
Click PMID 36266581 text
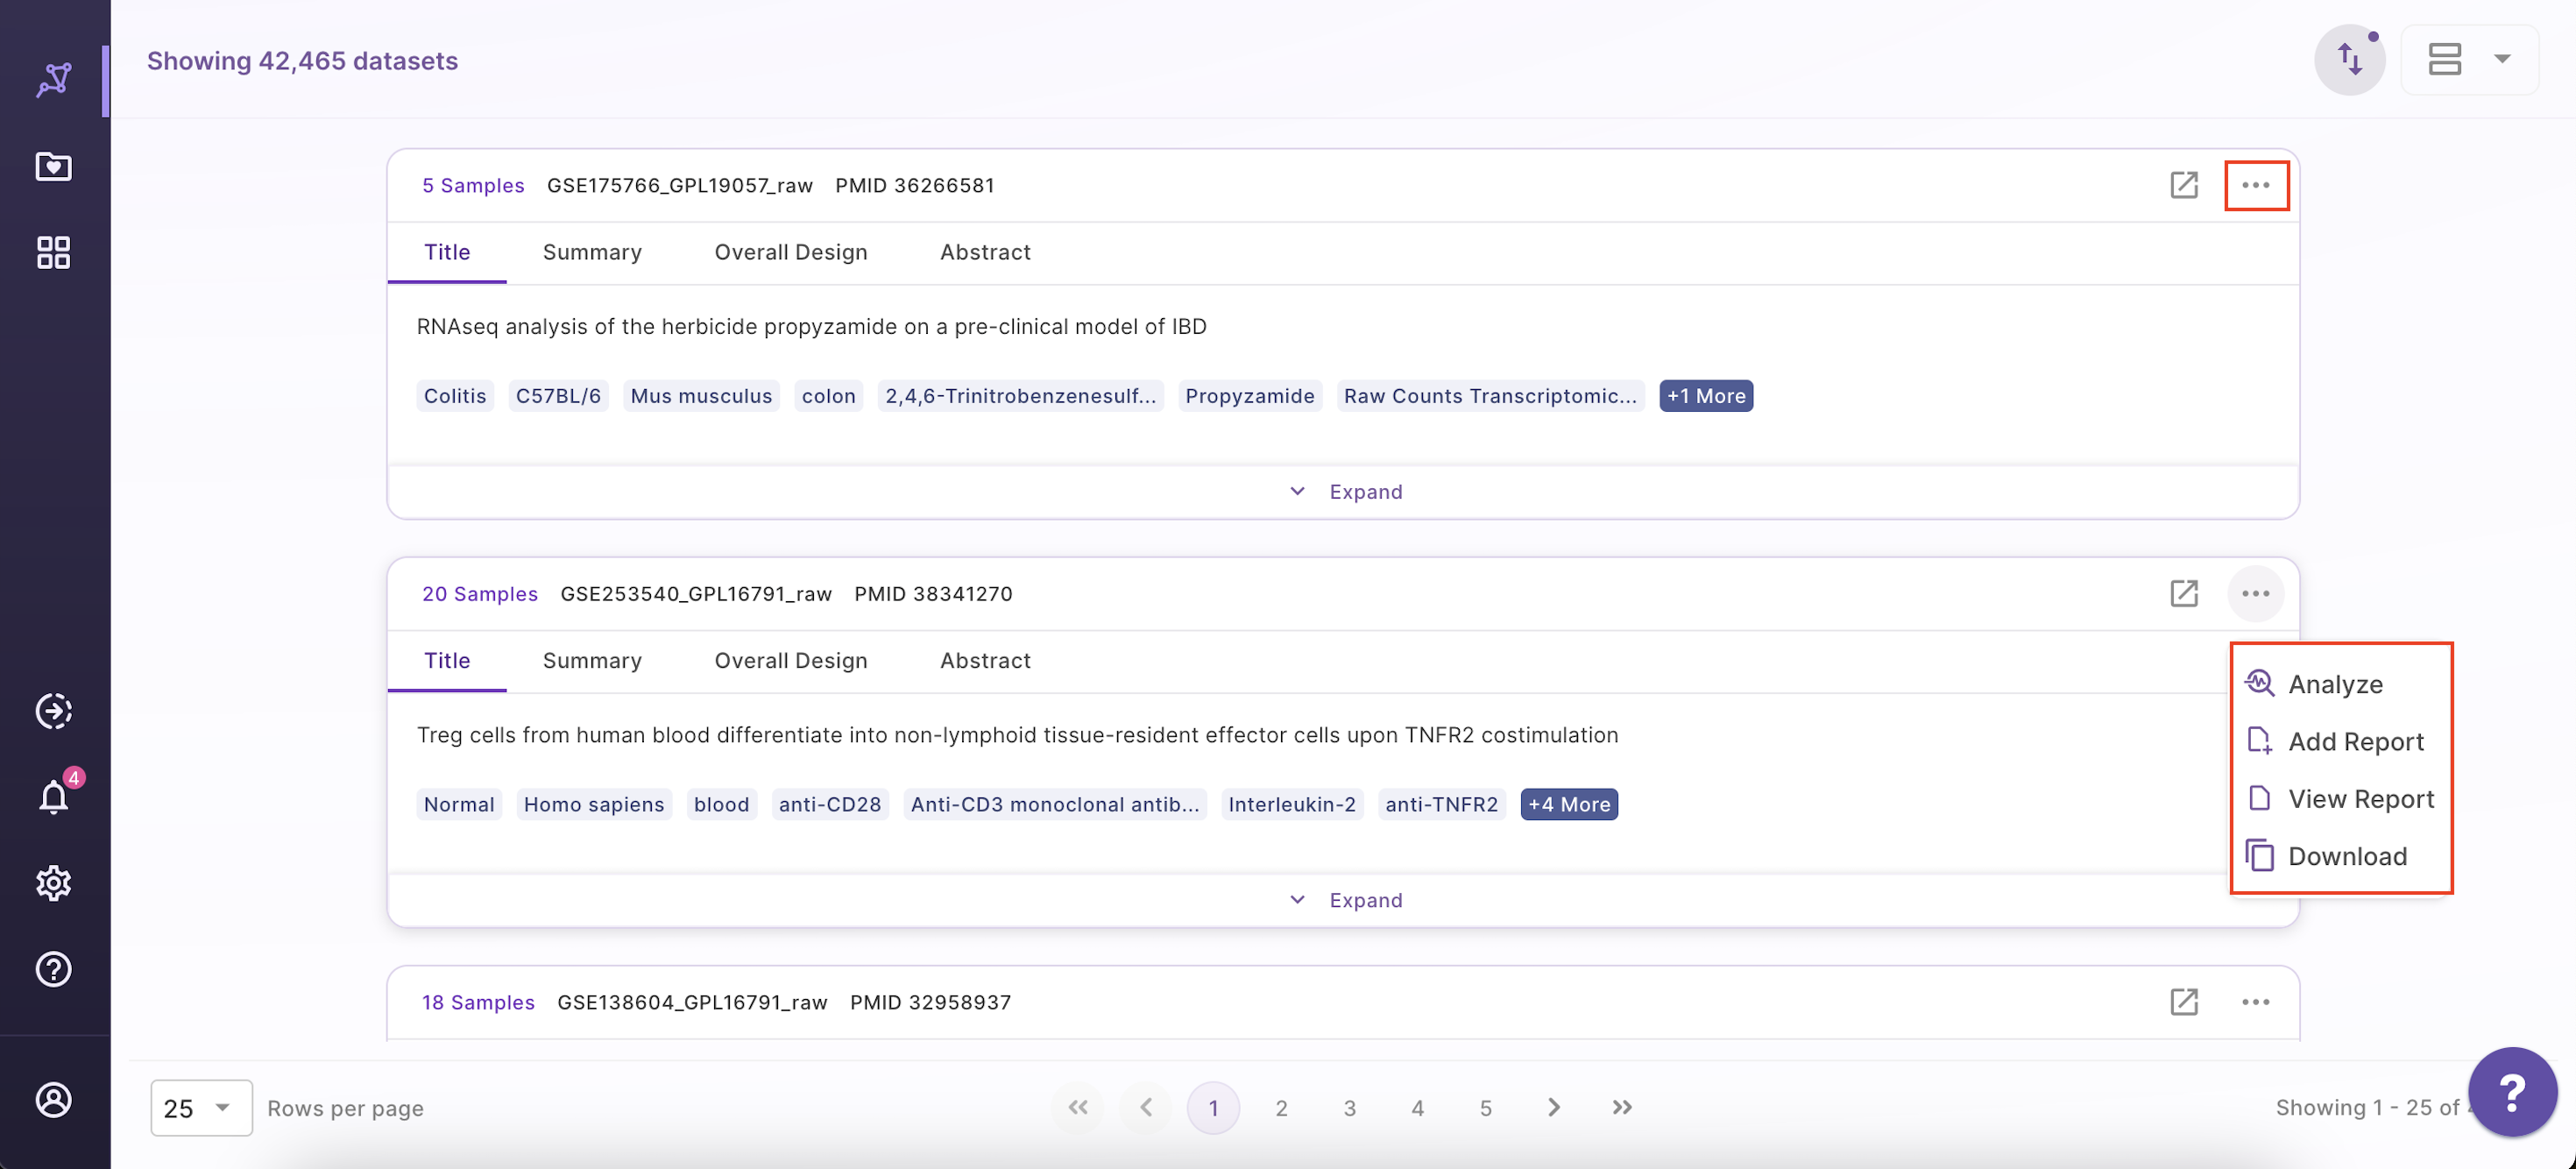coord(915,185)
